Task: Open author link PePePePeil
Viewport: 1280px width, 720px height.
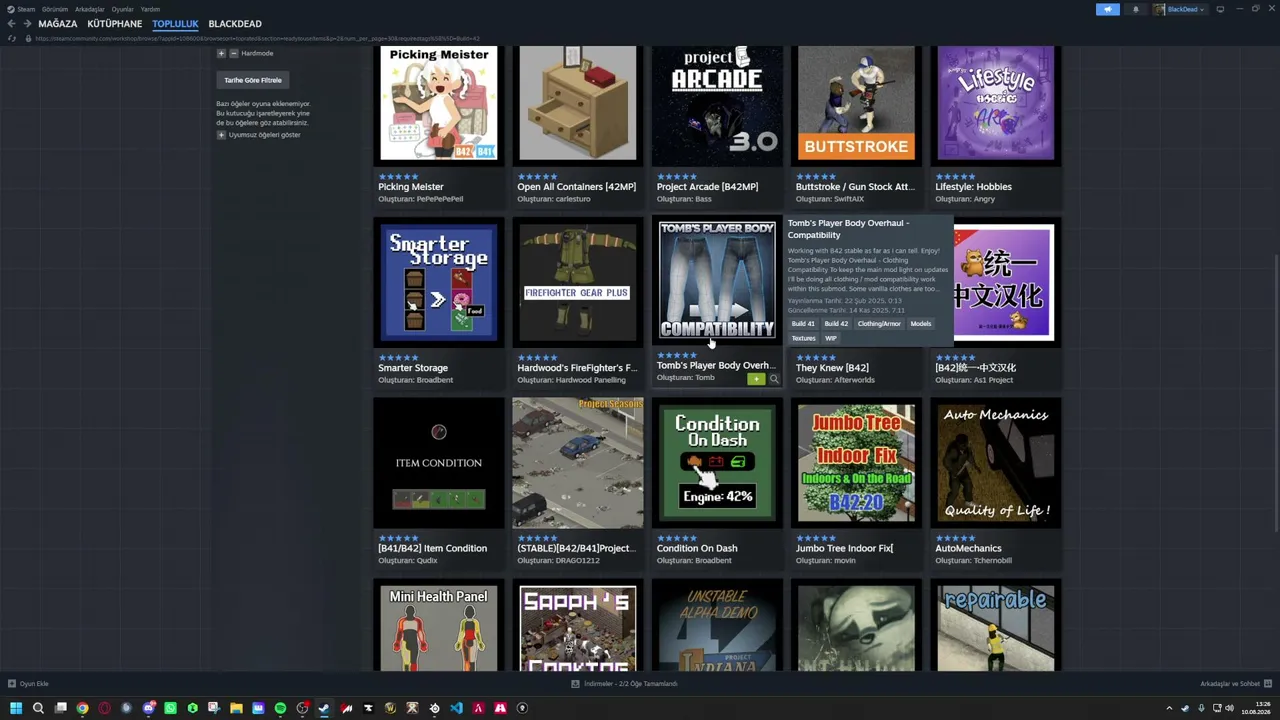Action: click(x=439, y=199)
